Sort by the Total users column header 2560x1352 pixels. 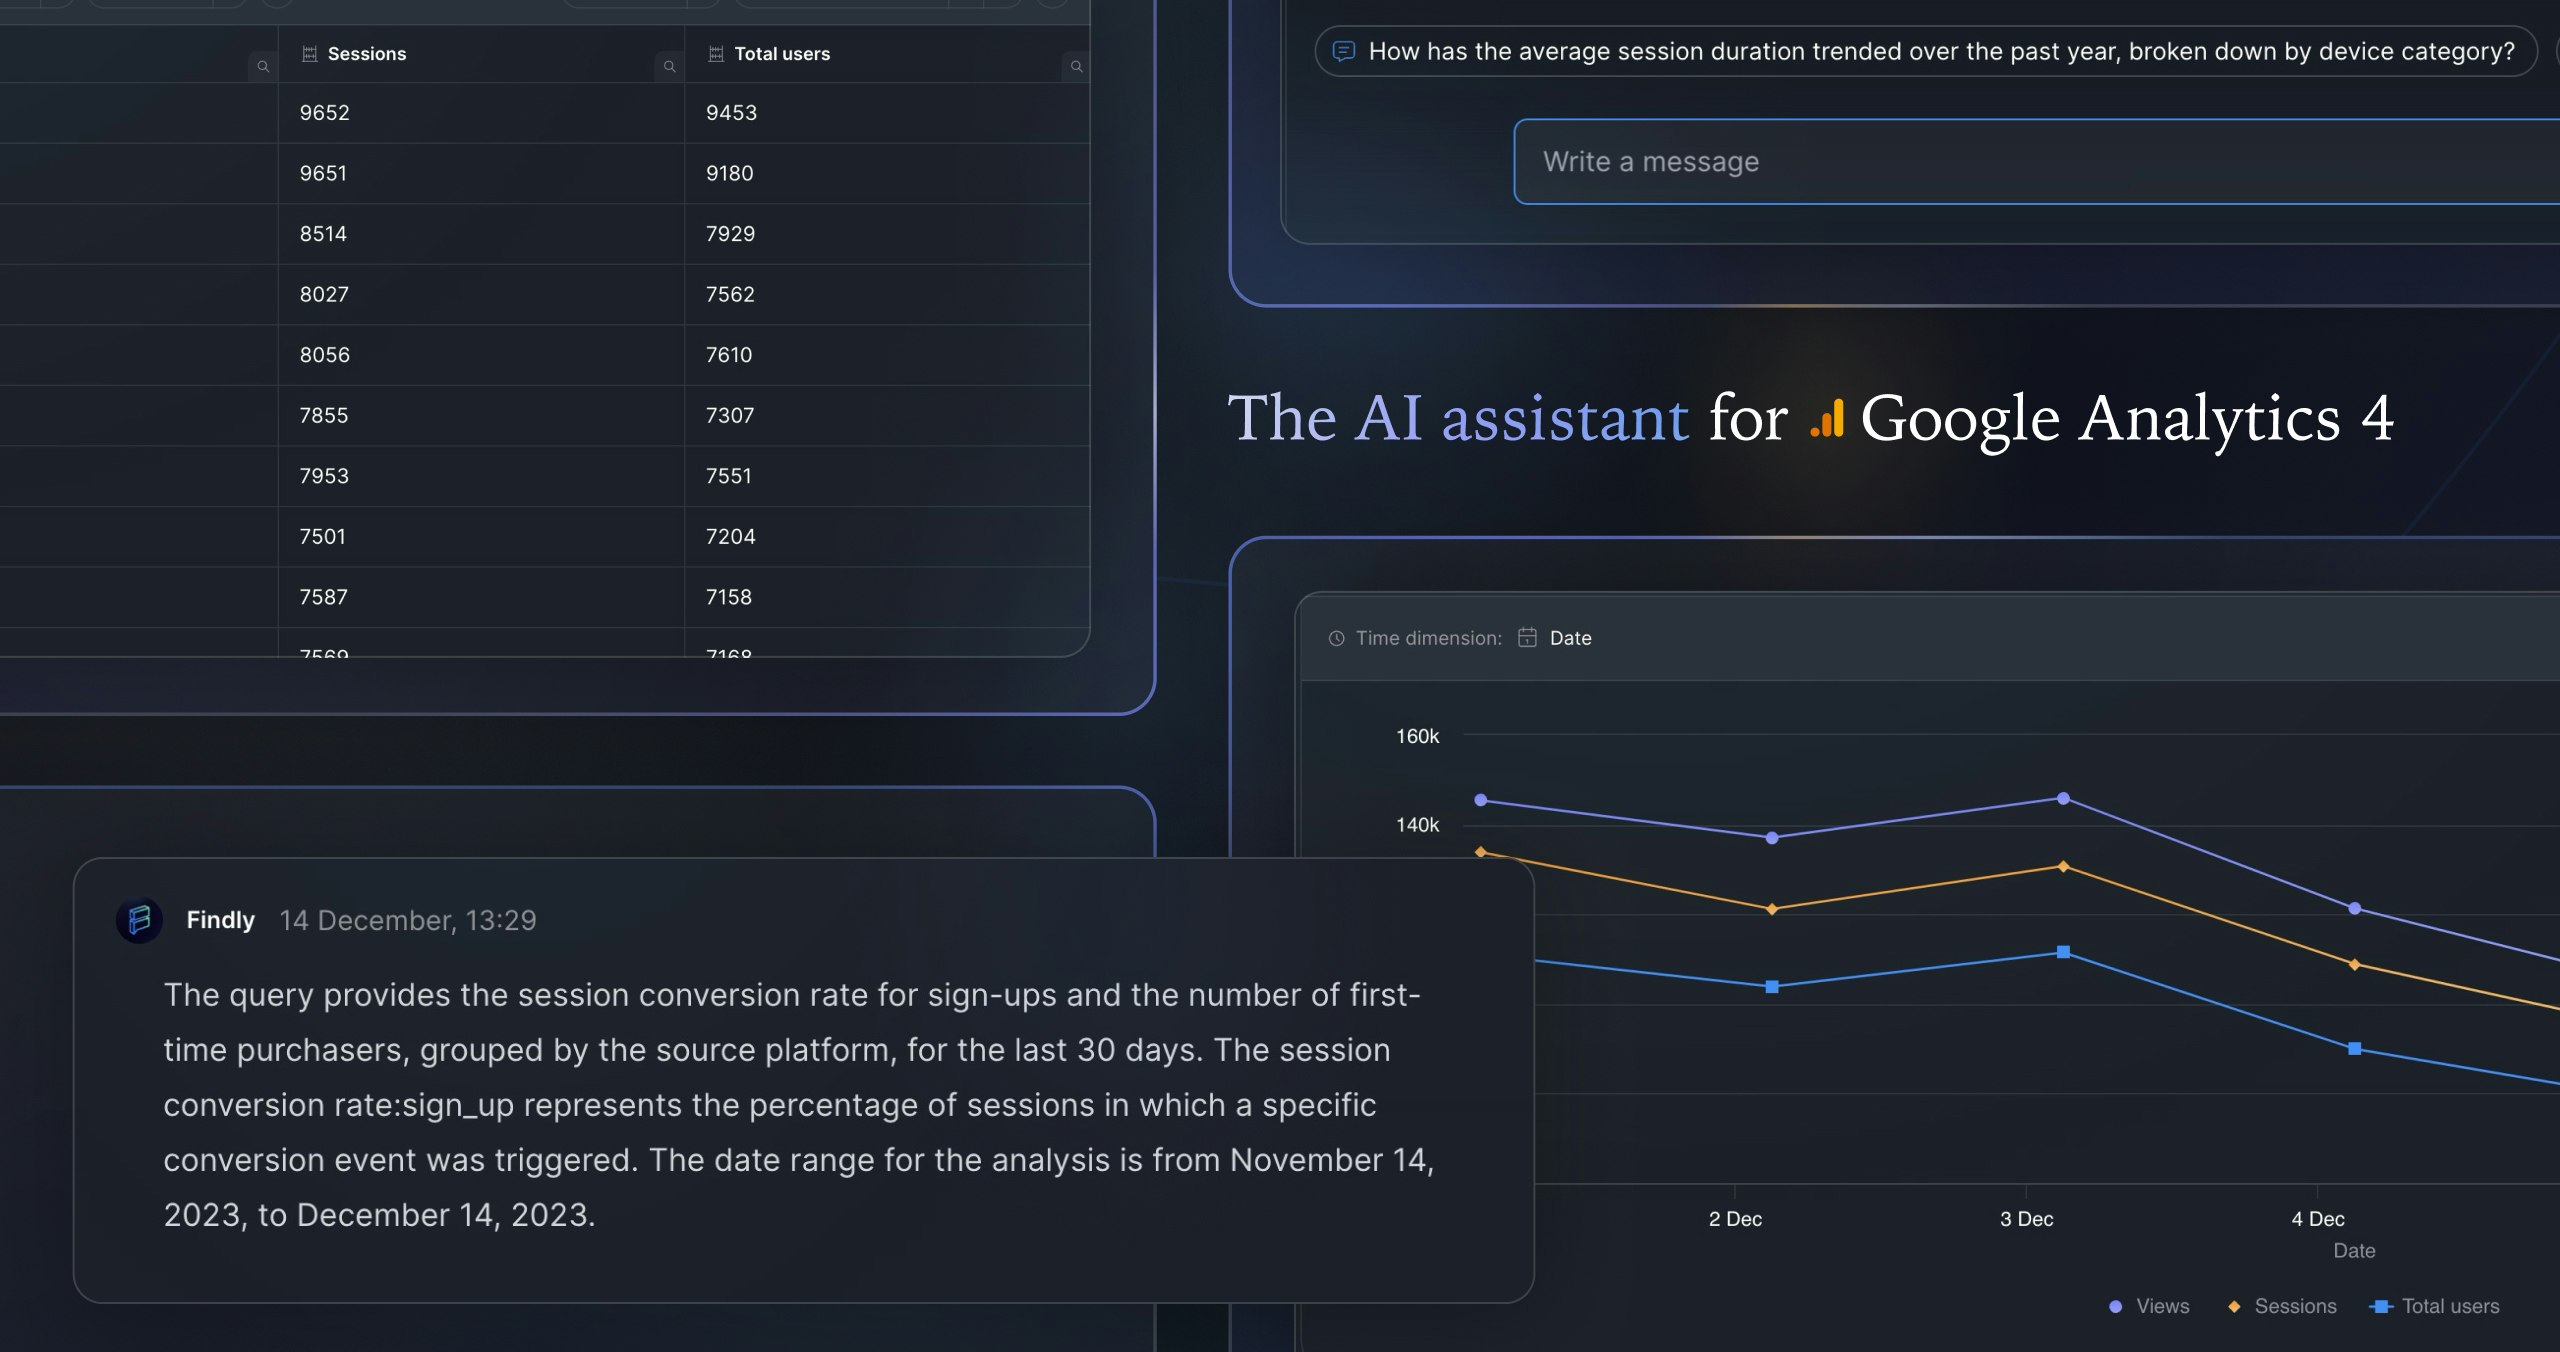[782, 54]
